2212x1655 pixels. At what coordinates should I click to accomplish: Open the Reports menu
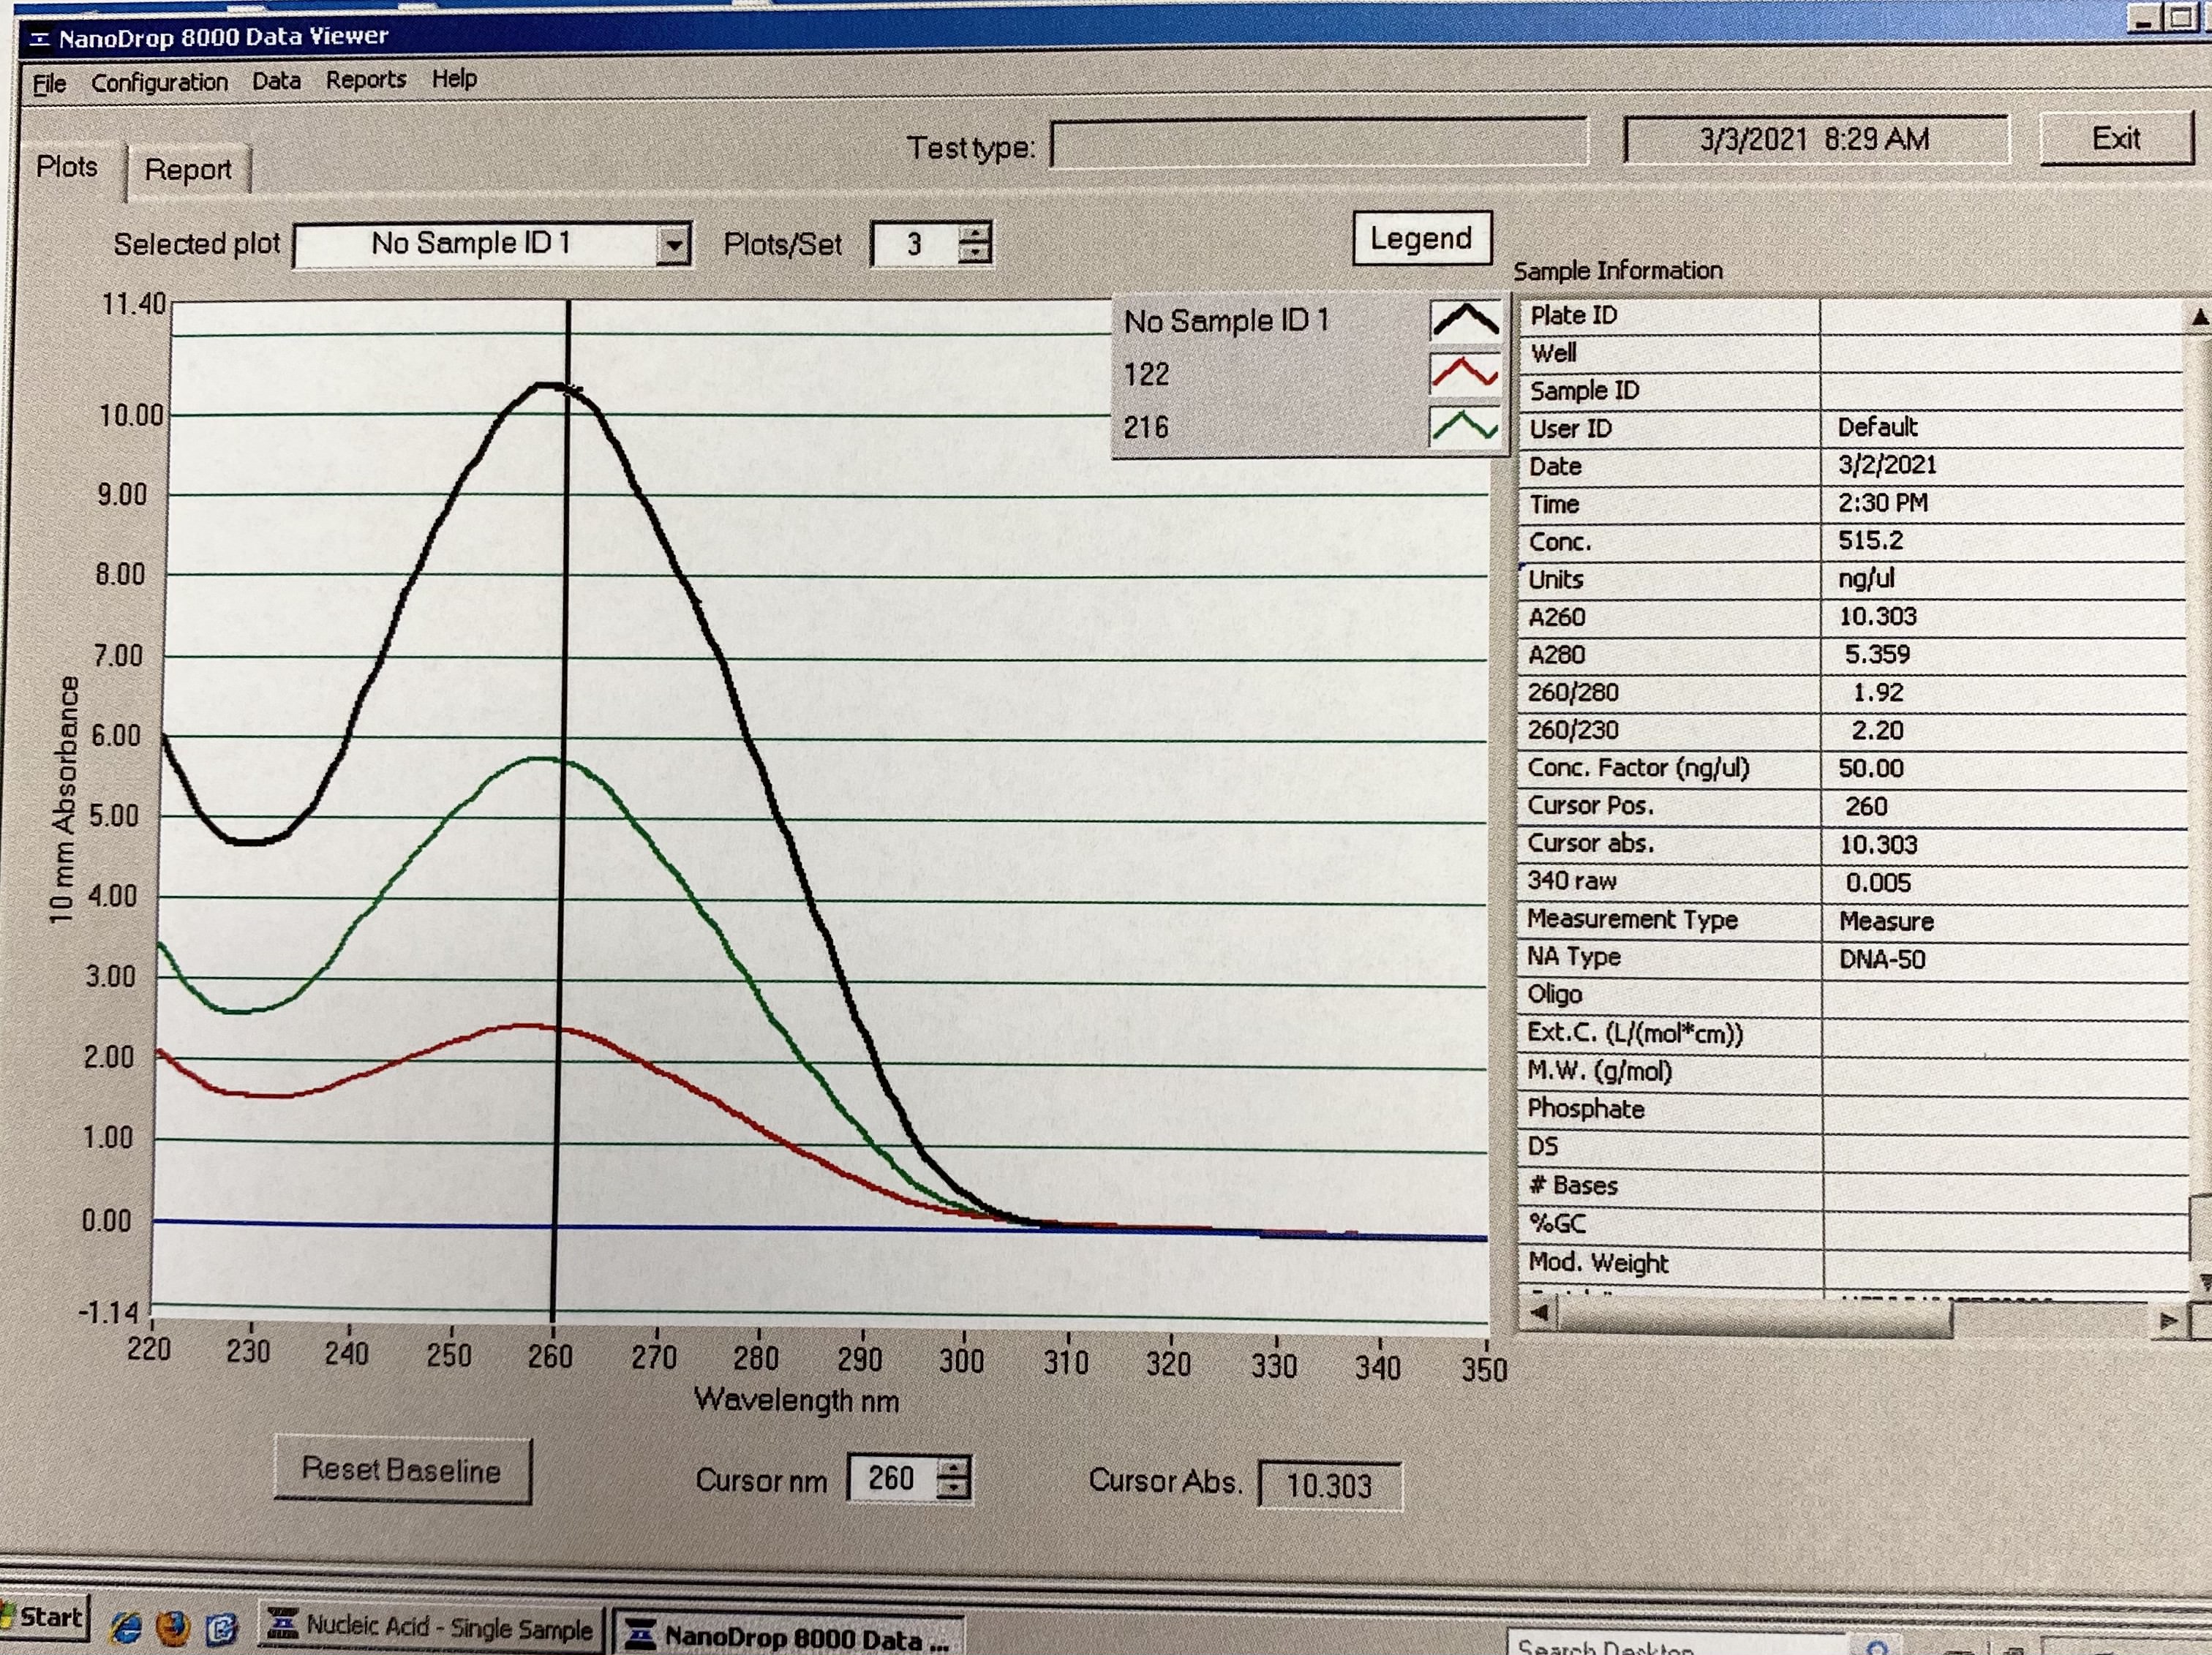[x=366, y=80]
